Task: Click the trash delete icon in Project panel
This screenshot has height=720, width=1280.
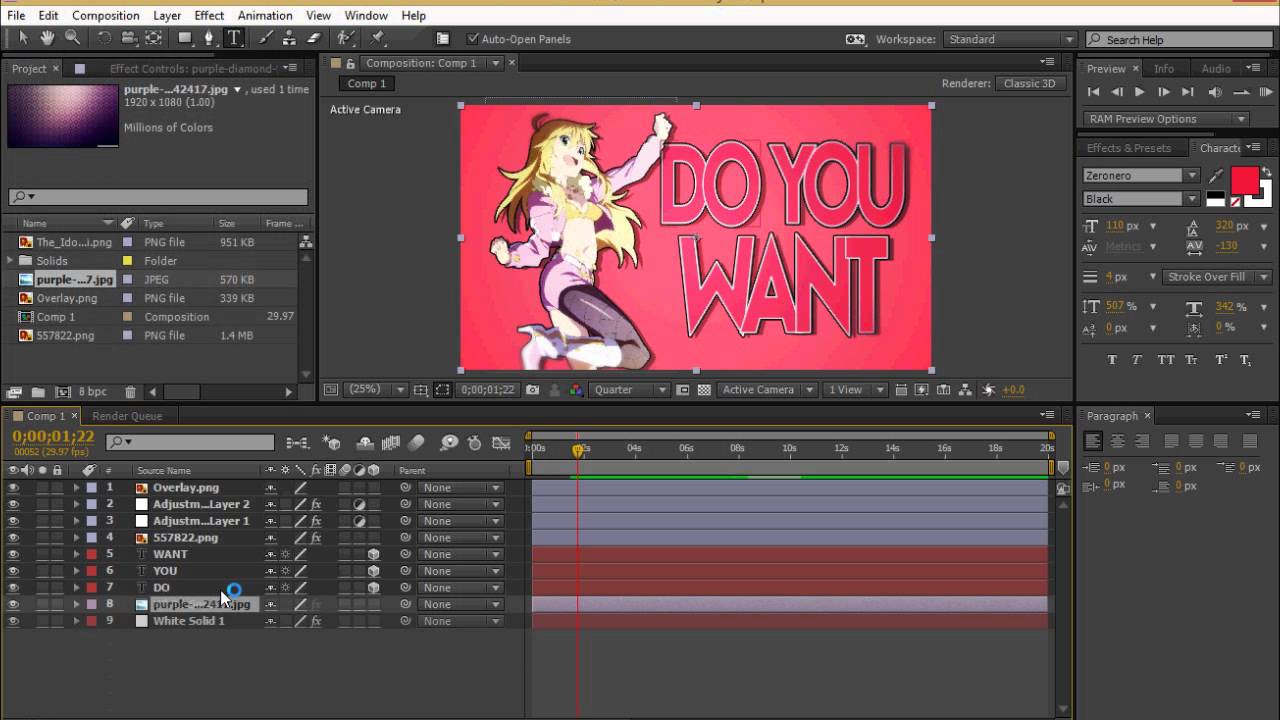Action: tap(130, 392)
